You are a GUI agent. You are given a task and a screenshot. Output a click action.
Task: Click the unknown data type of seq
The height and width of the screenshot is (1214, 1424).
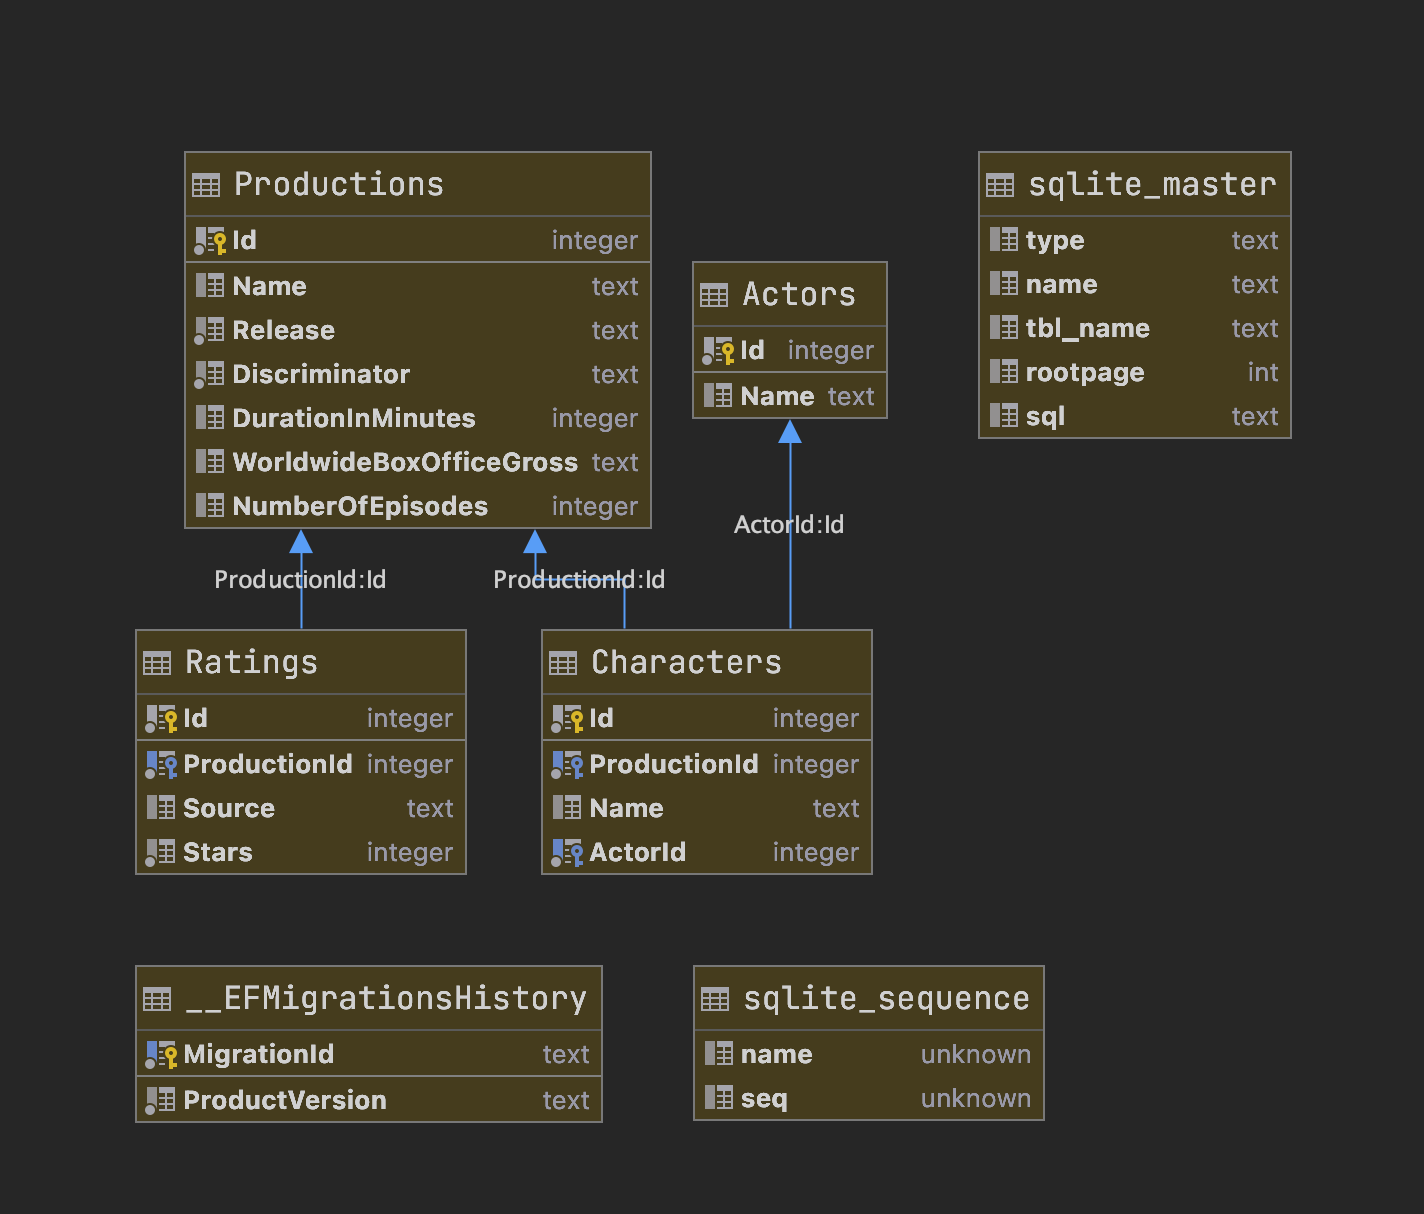(x=976, y=1098)
